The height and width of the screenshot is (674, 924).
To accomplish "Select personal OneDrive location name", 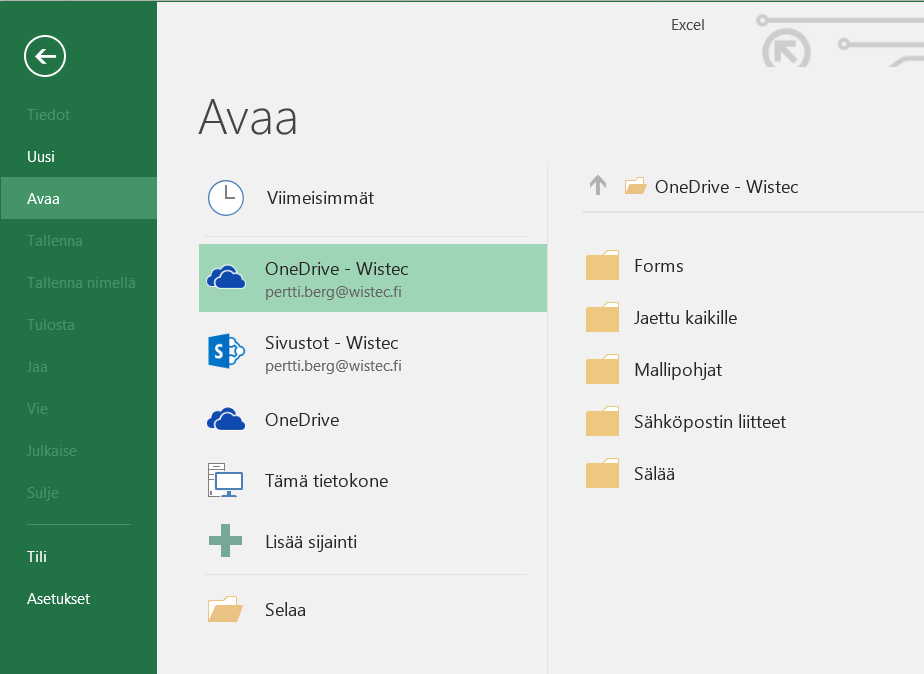I will click(x=302, y=419).
